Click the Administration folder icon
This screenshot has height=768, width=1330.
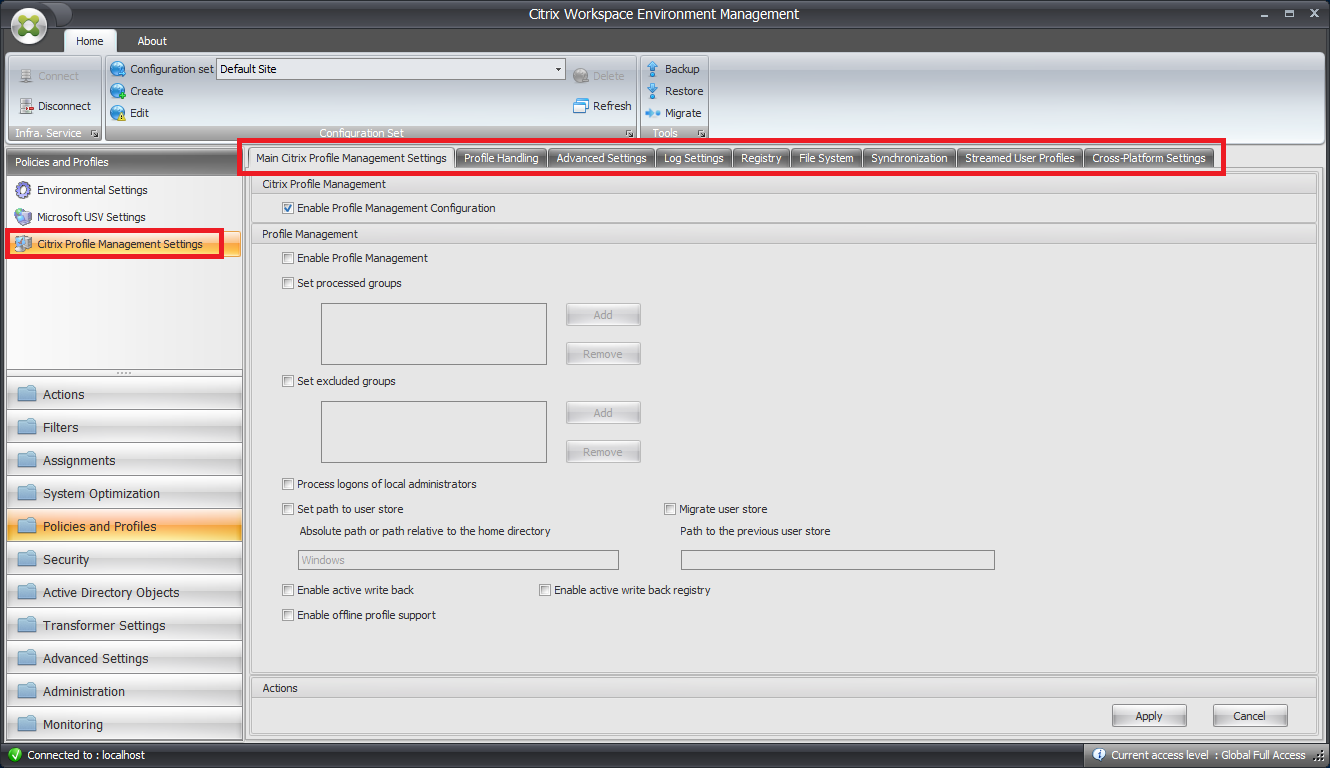(27, 691)
